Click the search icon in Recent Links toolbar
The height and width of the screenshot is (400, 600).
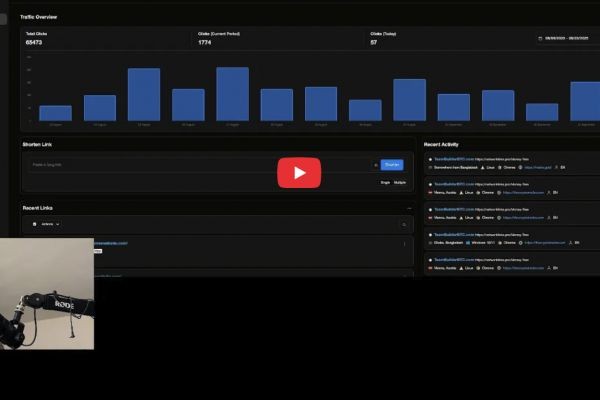(x=404, y=225)
